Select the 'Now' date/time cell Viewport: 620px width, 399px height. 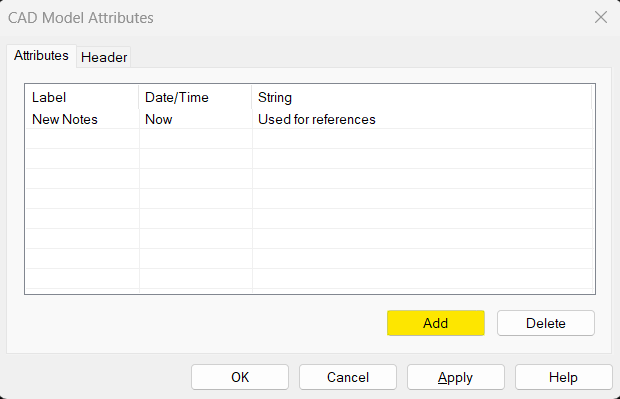click(x=195, y=119)
